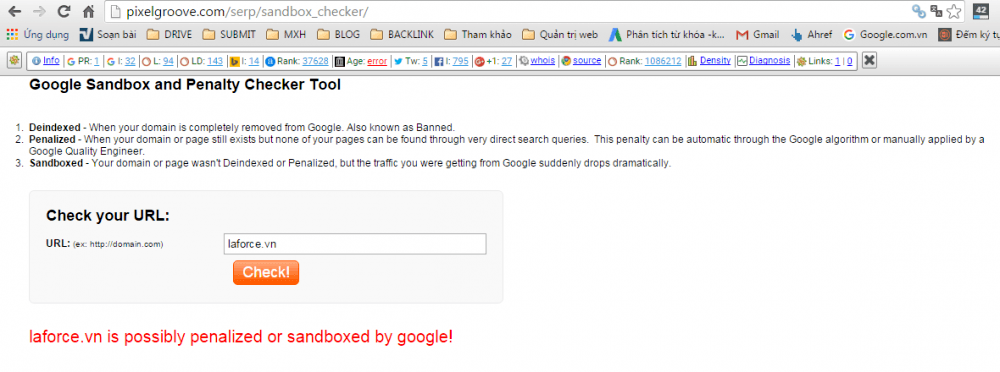Click the Rank value 1086212
Screen dimensions: 1000x372
pyautogui.click(x=663, y=61)
